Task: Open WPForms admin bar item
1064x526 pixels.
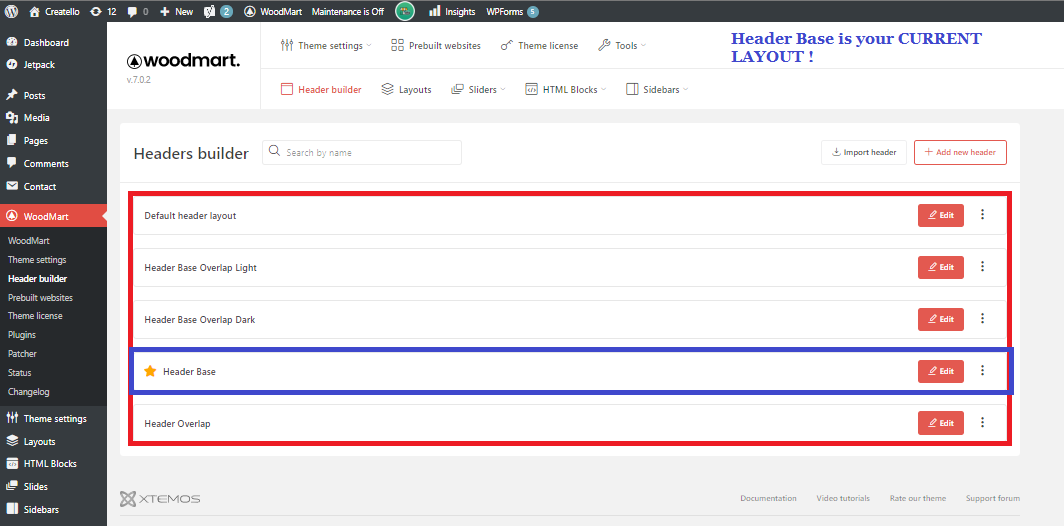Action: [512, 12]
